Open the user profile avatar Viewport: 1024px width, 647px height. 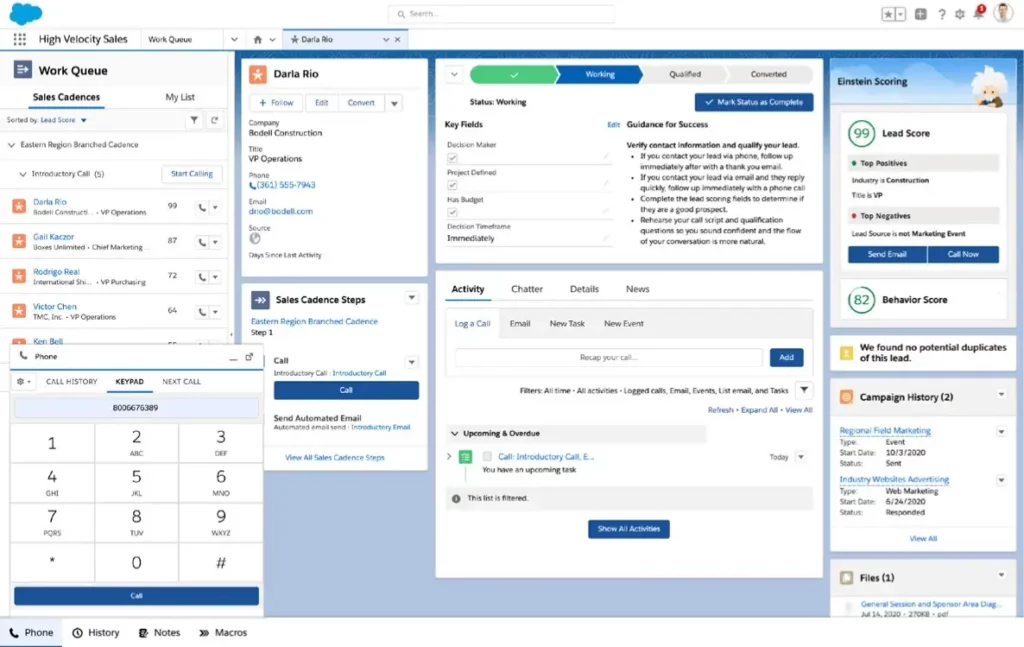click(x=1003, y=12)
